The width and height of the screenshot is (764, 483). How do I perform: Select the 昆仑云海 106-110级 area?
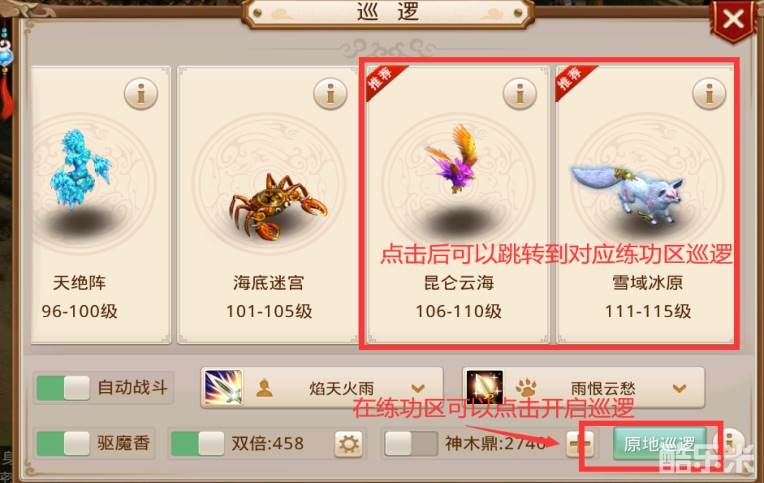pyautogui.click(x=458, y=205)
